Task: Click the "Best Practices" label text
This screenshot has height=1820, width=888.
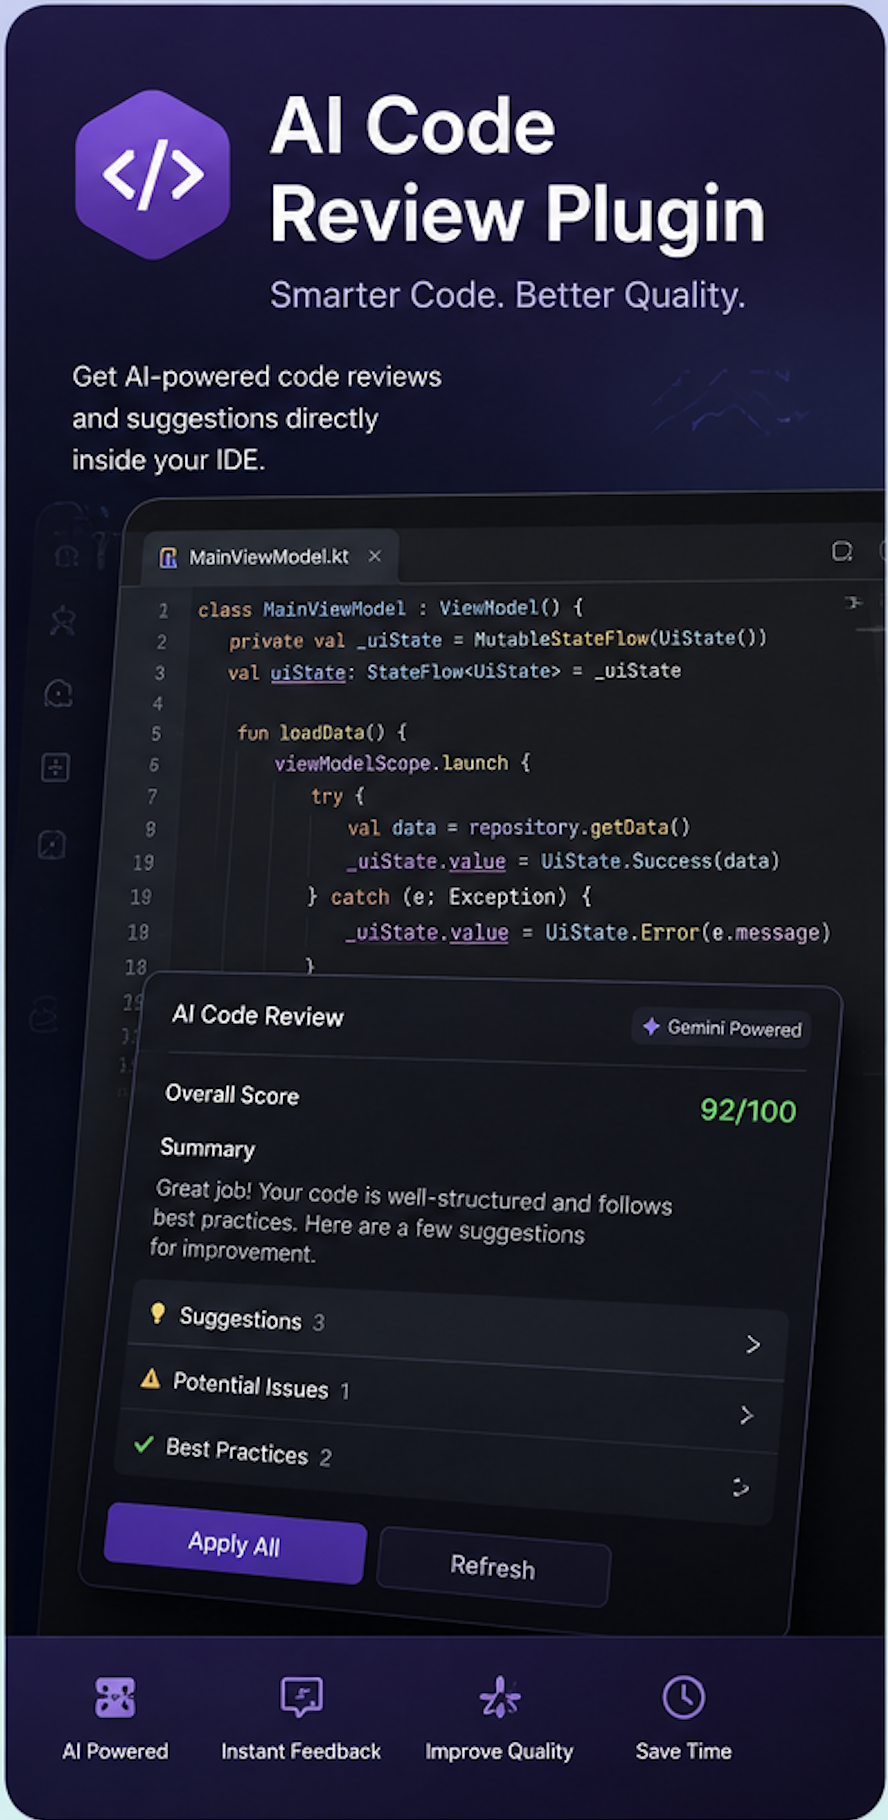Action: click(237, 1450)
